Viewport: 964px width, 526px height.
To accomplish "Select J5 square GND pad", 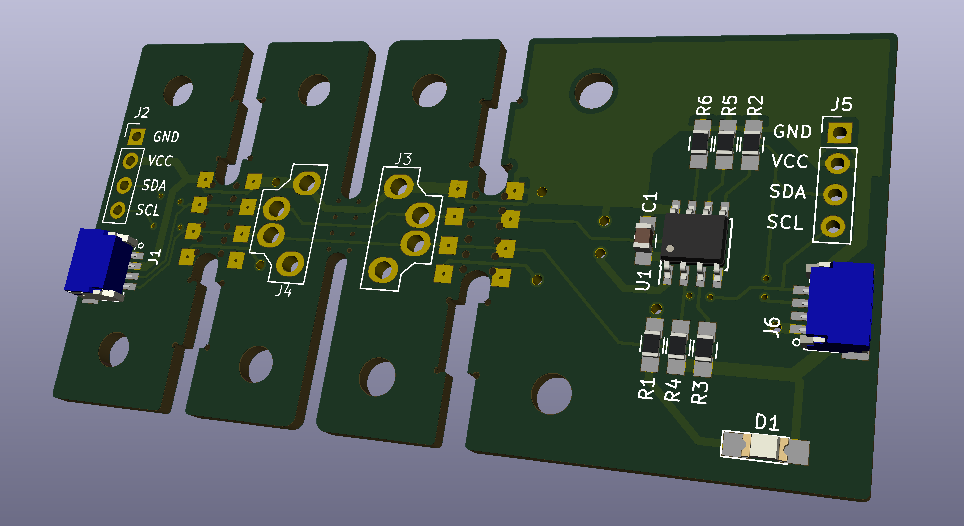I will pyautogui.click(x=840, y=132).
